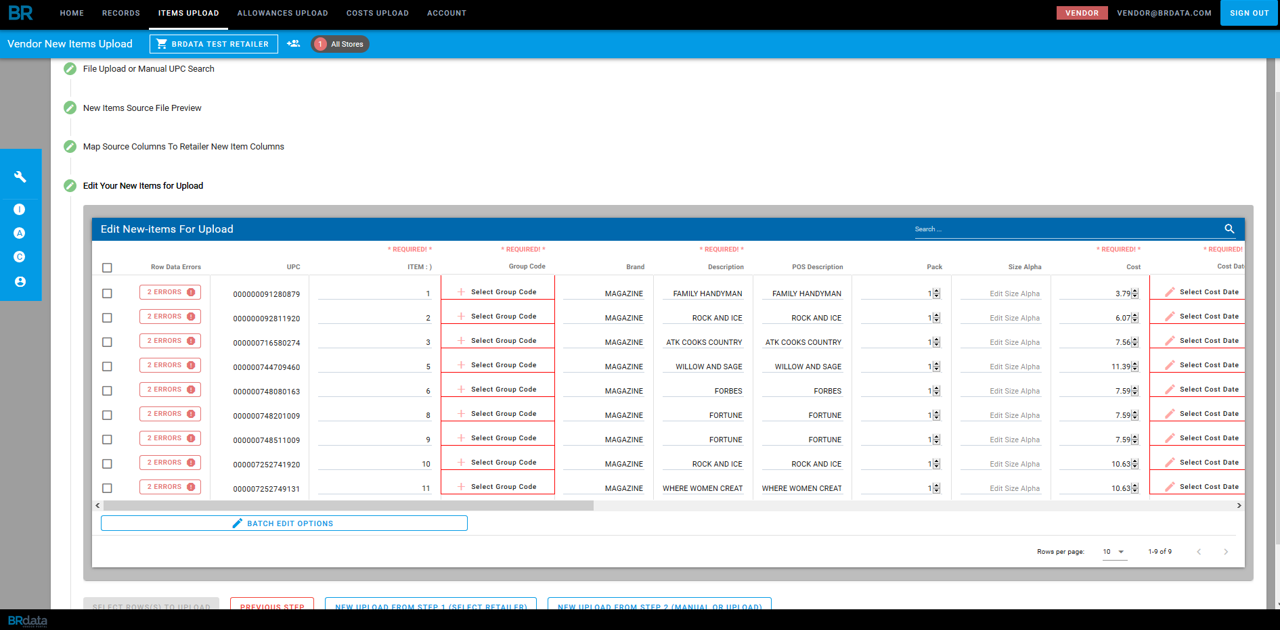Go to next page chevron

pyautogui.click(x=1226, y=552)
